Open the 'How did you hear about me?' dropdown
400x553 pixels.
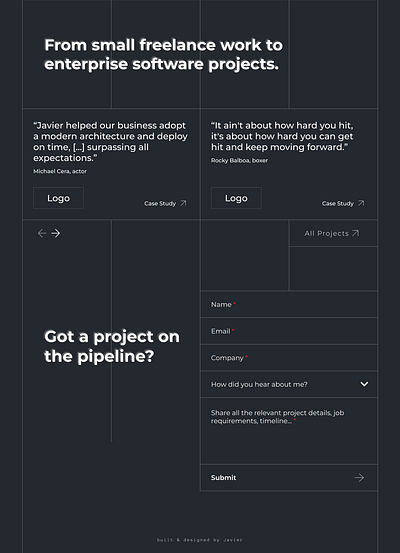[x=289, y=384]
